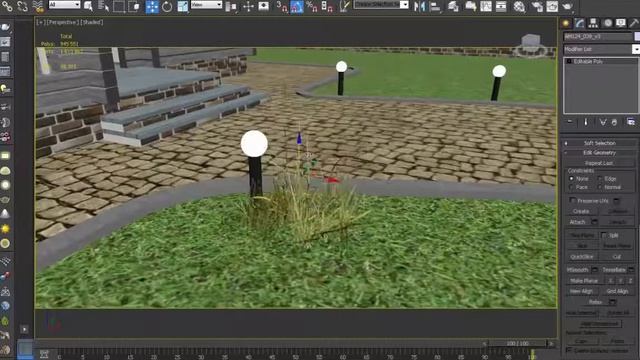640x360 pixels.
Task: Click the Render teapot icon
Action: point(567,6)
